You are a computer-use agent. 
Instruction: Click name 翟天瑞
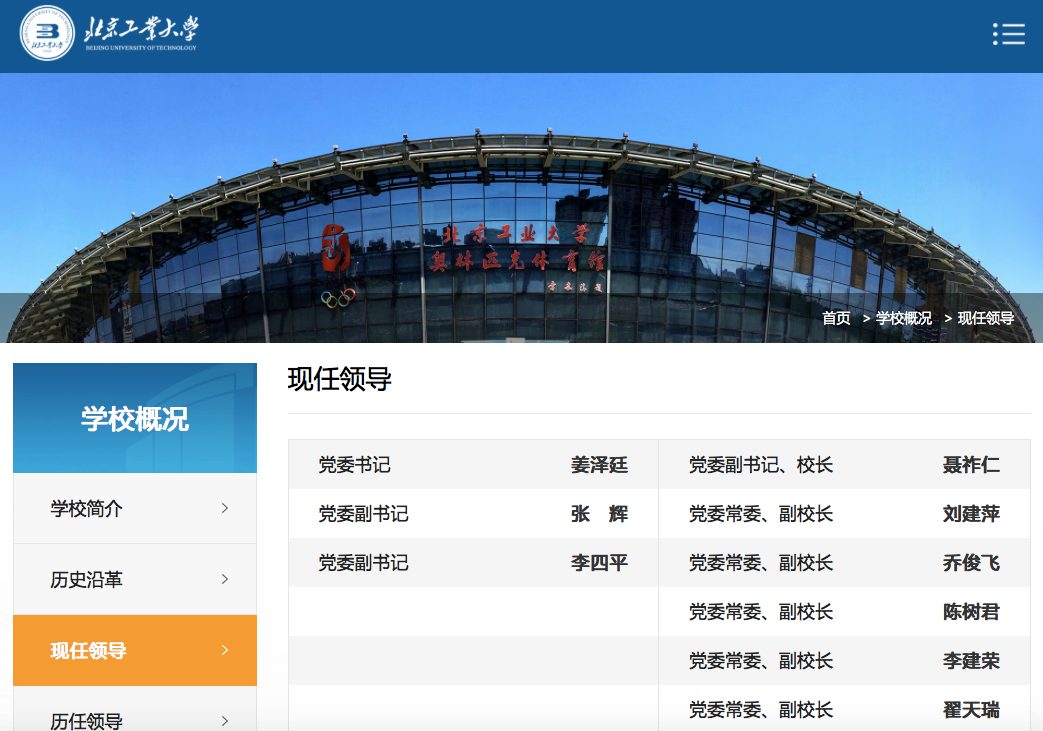click(971, 710)
